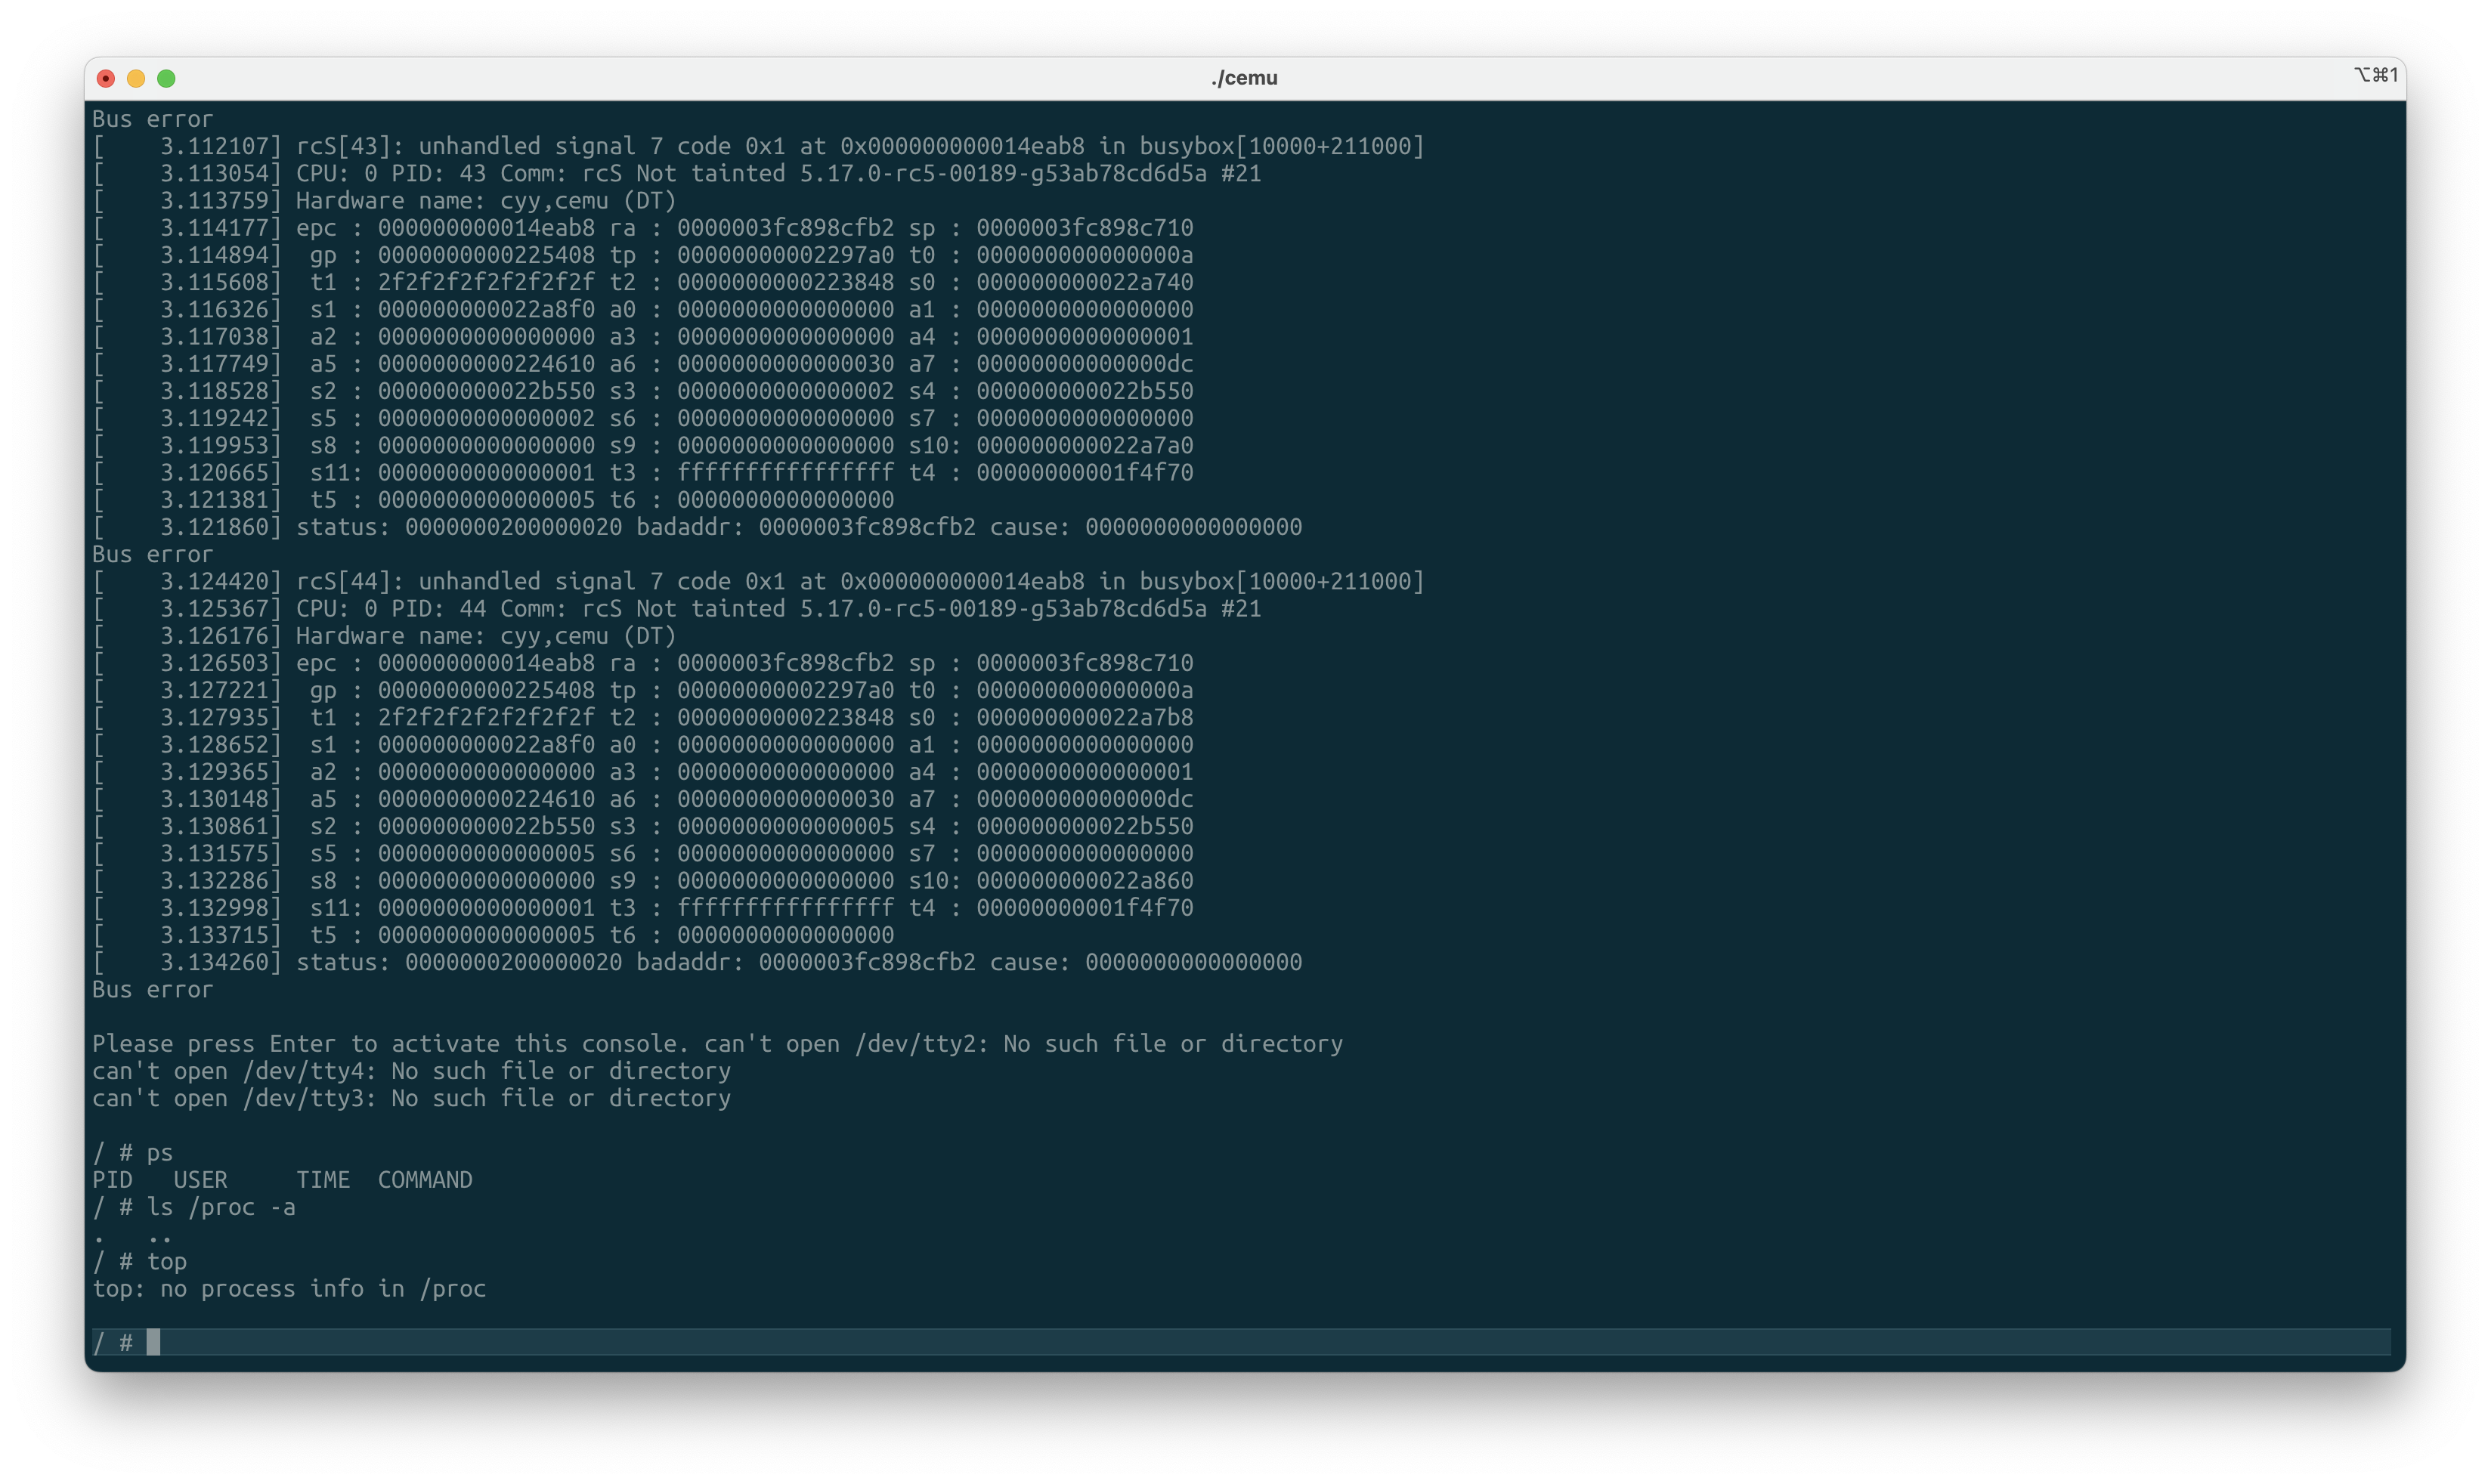2491x1484 pixels.
Task: Select the first Bus error line
Action: pyautogui.click(x=151, y=118)
